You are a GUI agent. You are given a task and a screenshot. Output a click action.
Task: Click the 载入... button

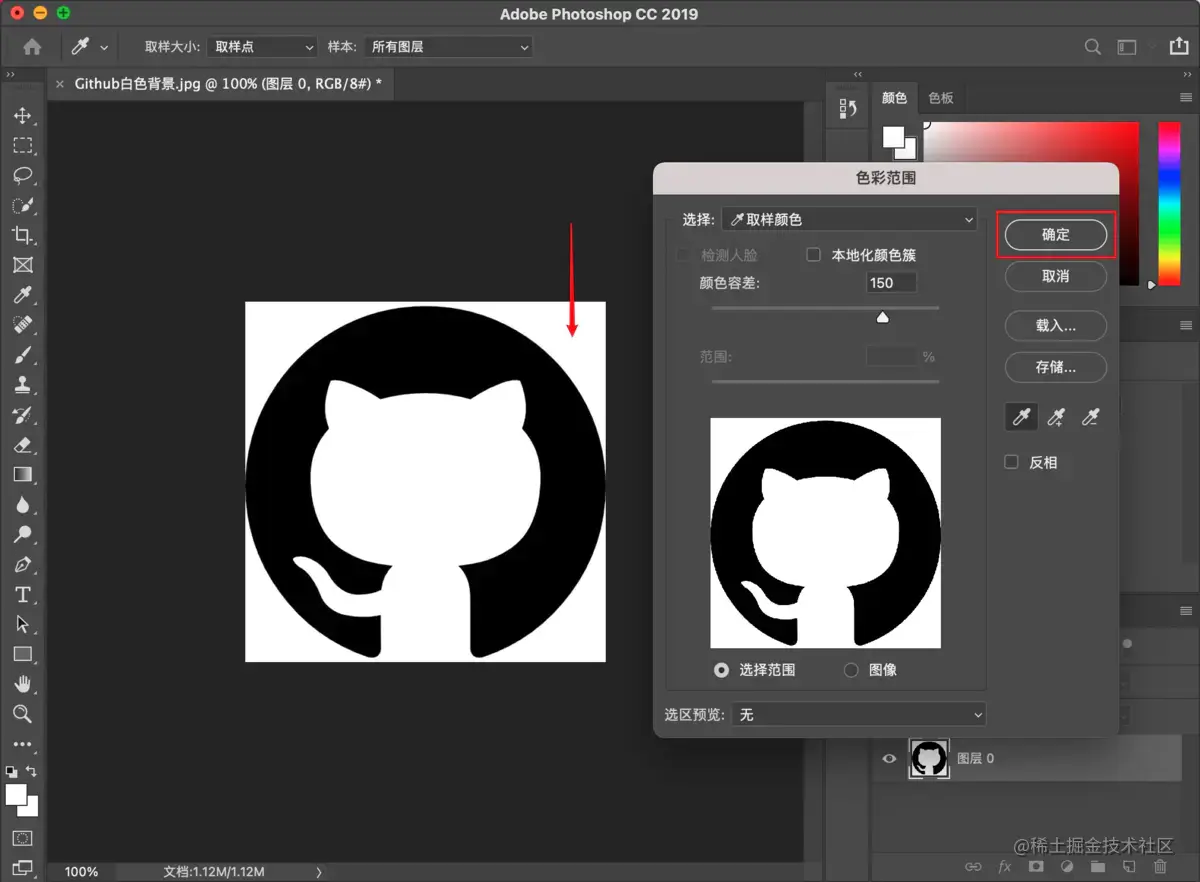coord(1056,326)
